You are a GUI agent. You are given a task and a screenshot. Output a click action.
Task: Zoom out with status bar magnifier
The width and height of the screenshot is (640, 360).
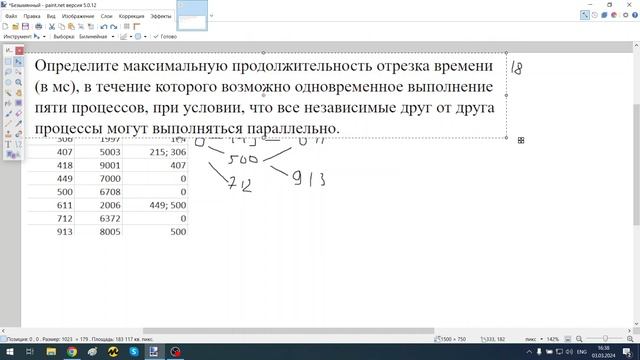(x=579, y=339)
